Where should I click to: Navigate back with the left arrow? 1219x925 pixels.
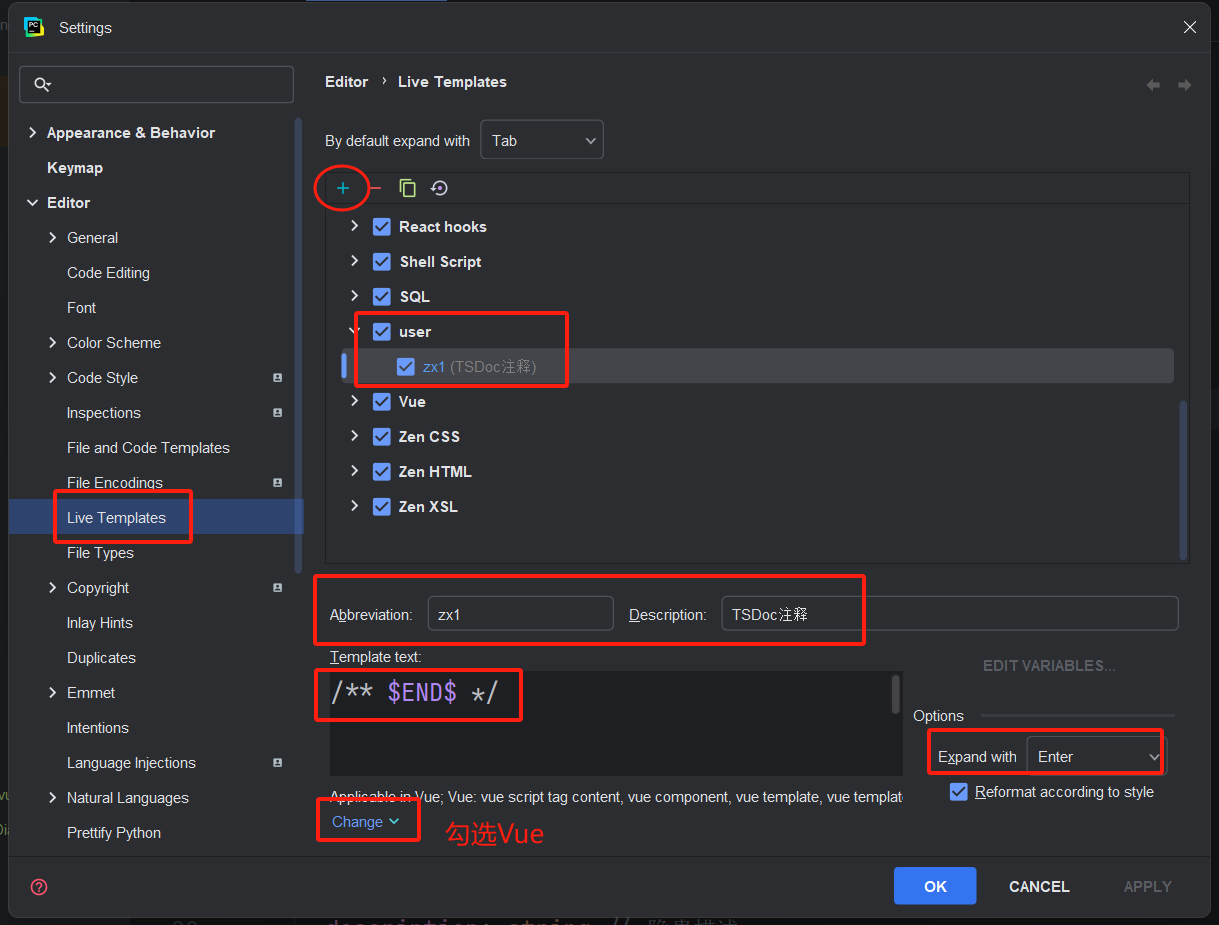click(x=1153, y=86)
